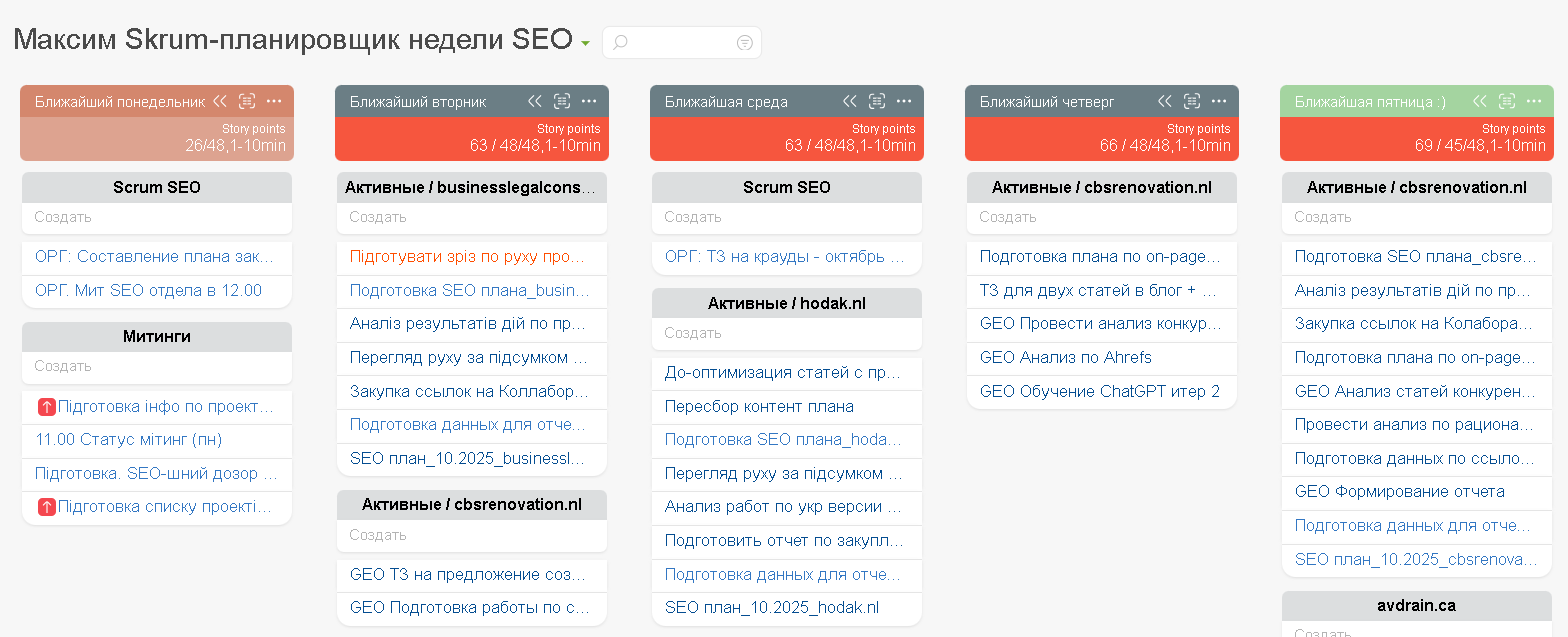Collapse the Ближайший четверг column
This screenshot has width=1568, height=637.
[x=1165, y=101]
